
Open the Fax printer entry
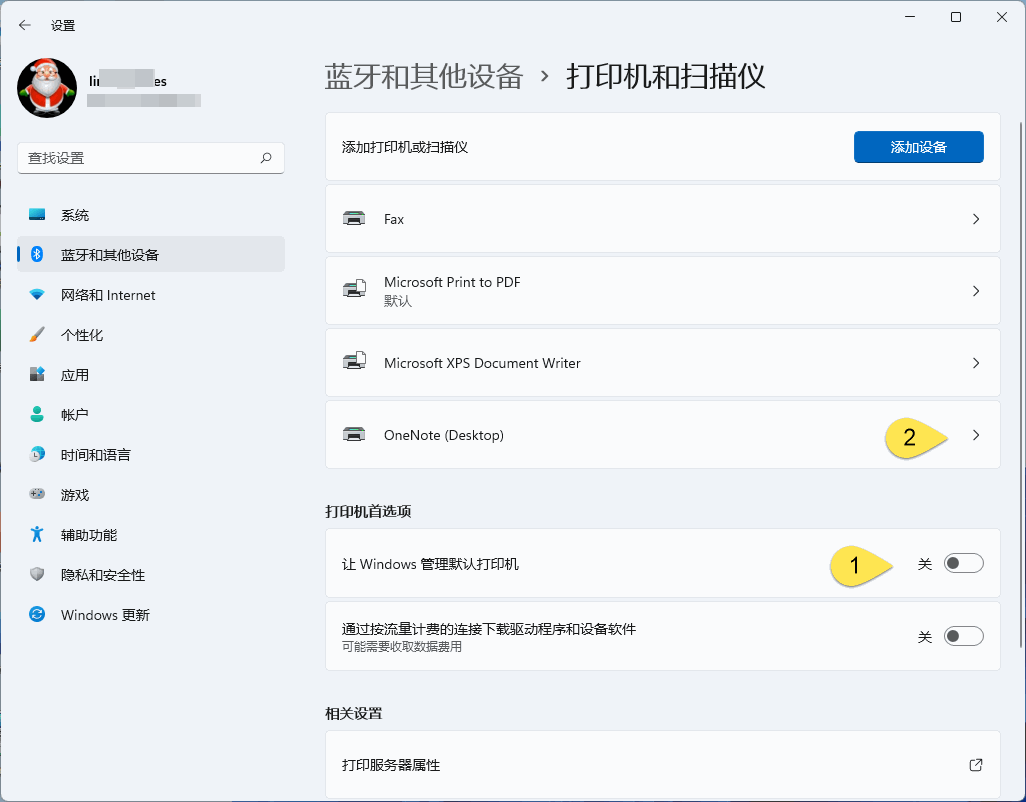(x=662, y=218)
